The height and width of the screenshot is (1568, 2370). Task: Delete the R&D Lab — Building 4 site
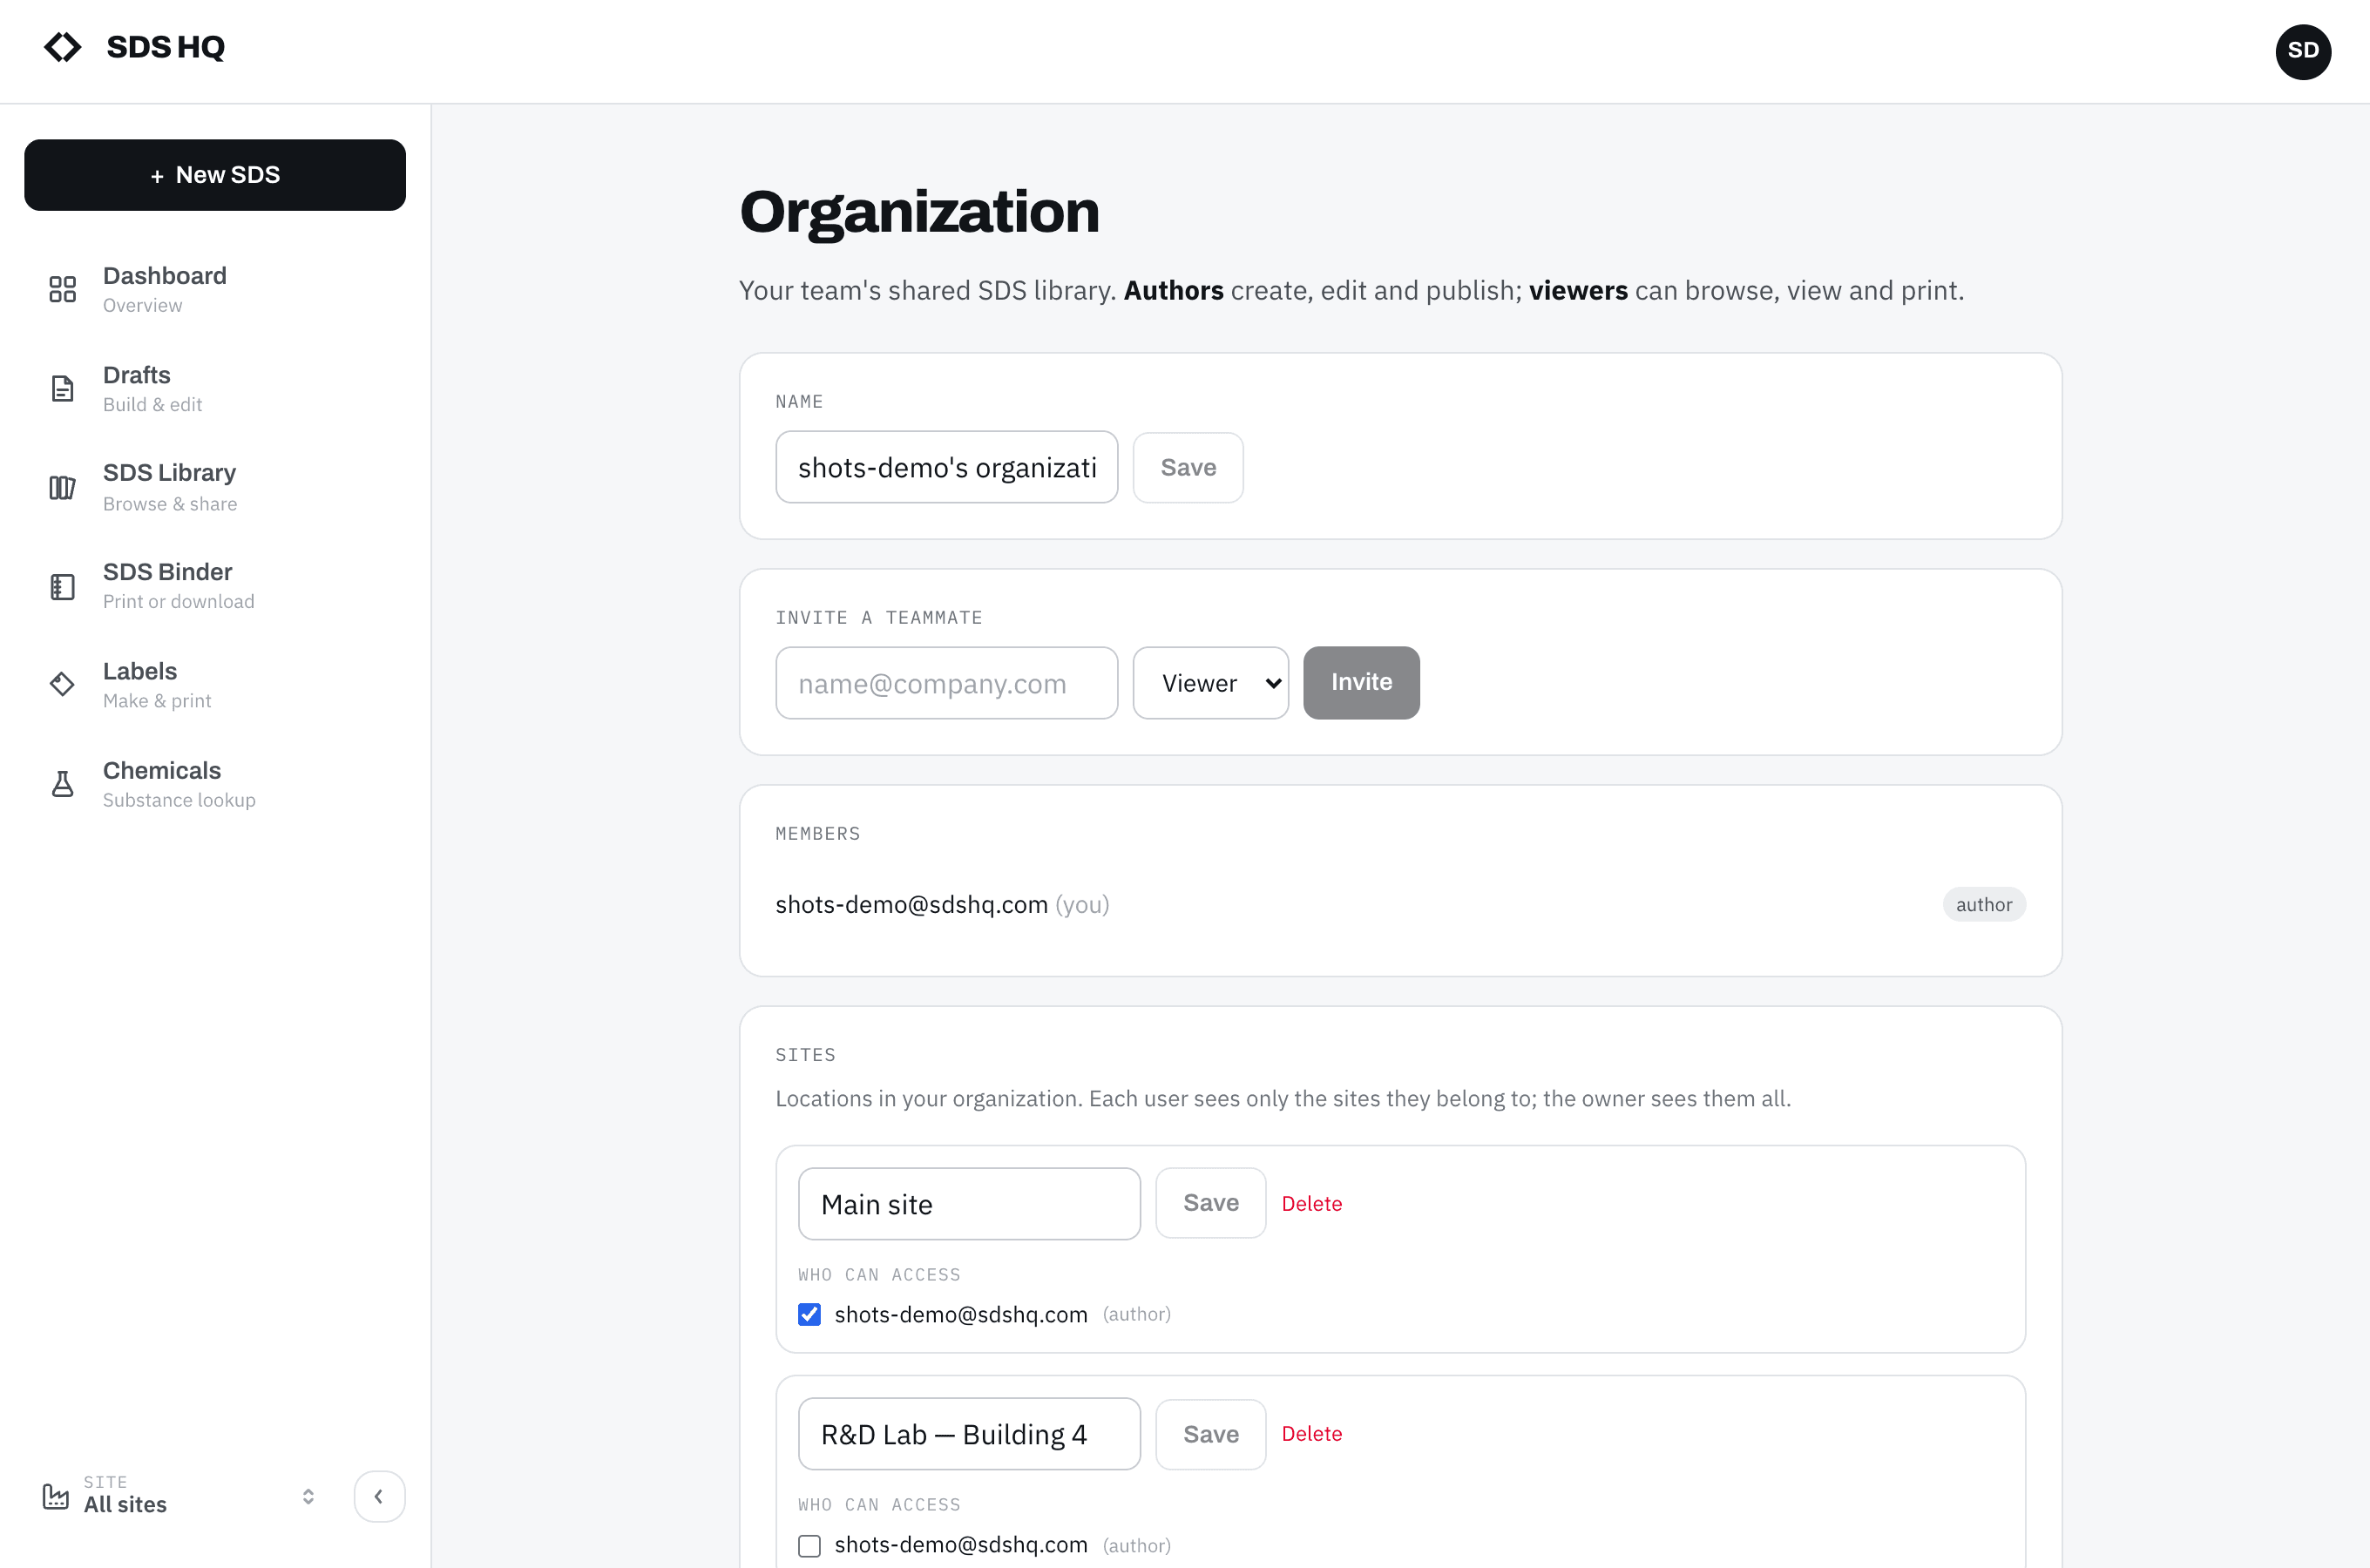click(1311, 1434)
